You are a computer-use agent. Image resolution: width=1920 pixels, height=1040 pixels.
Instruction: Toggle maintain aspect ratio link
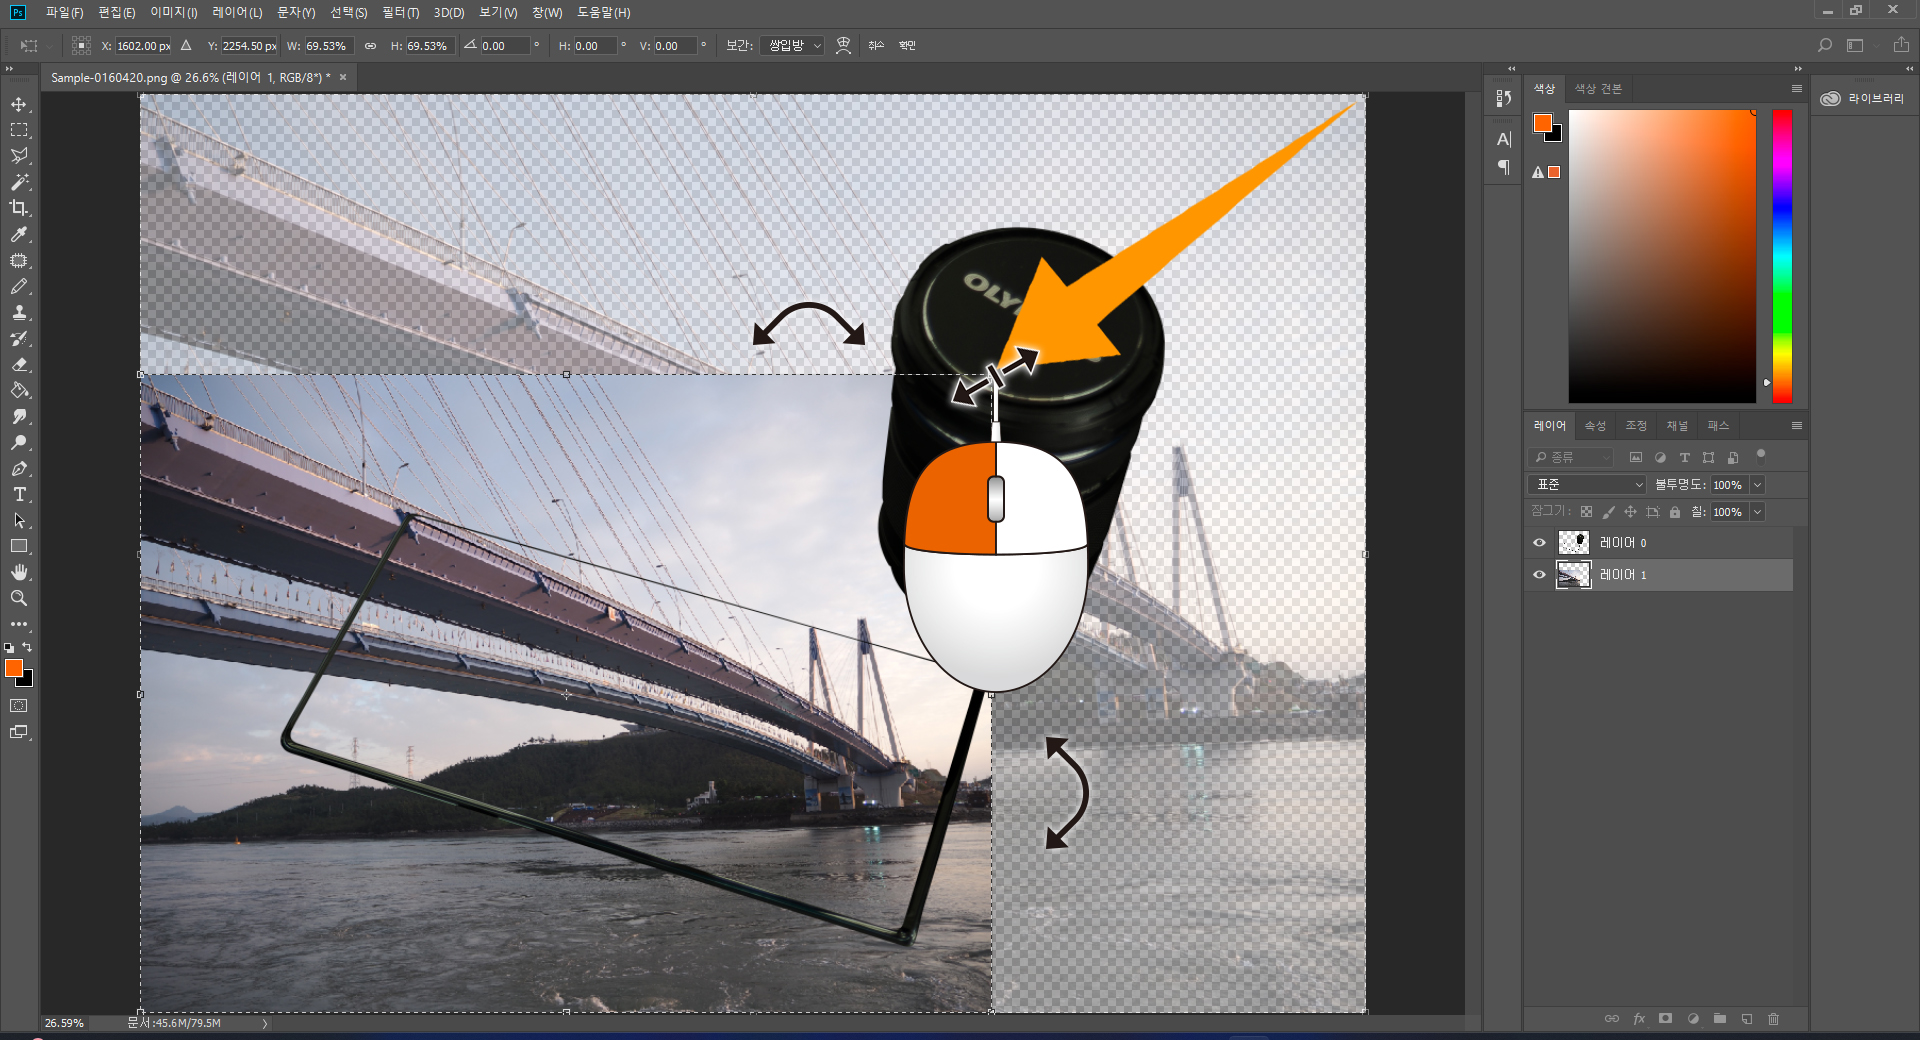tap(370, 46)
